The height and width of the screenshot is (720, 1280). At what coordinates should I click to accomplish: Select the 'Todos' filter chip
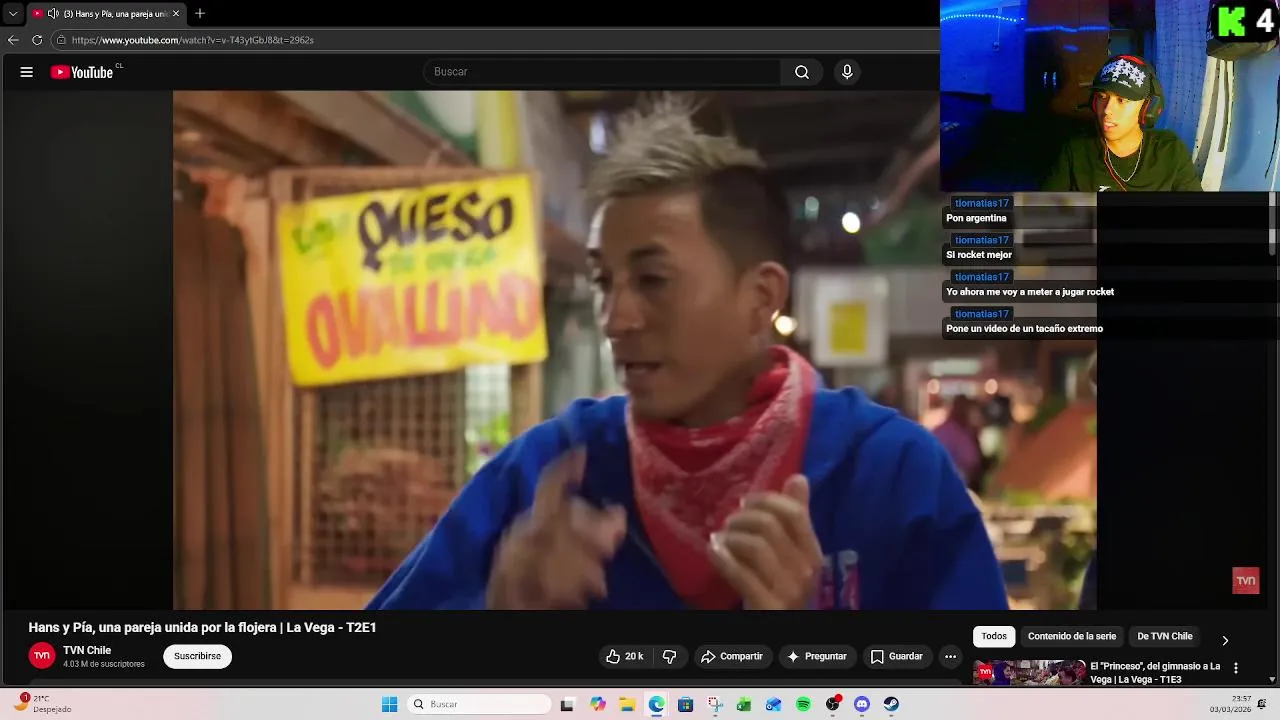[x=994, y=636]
